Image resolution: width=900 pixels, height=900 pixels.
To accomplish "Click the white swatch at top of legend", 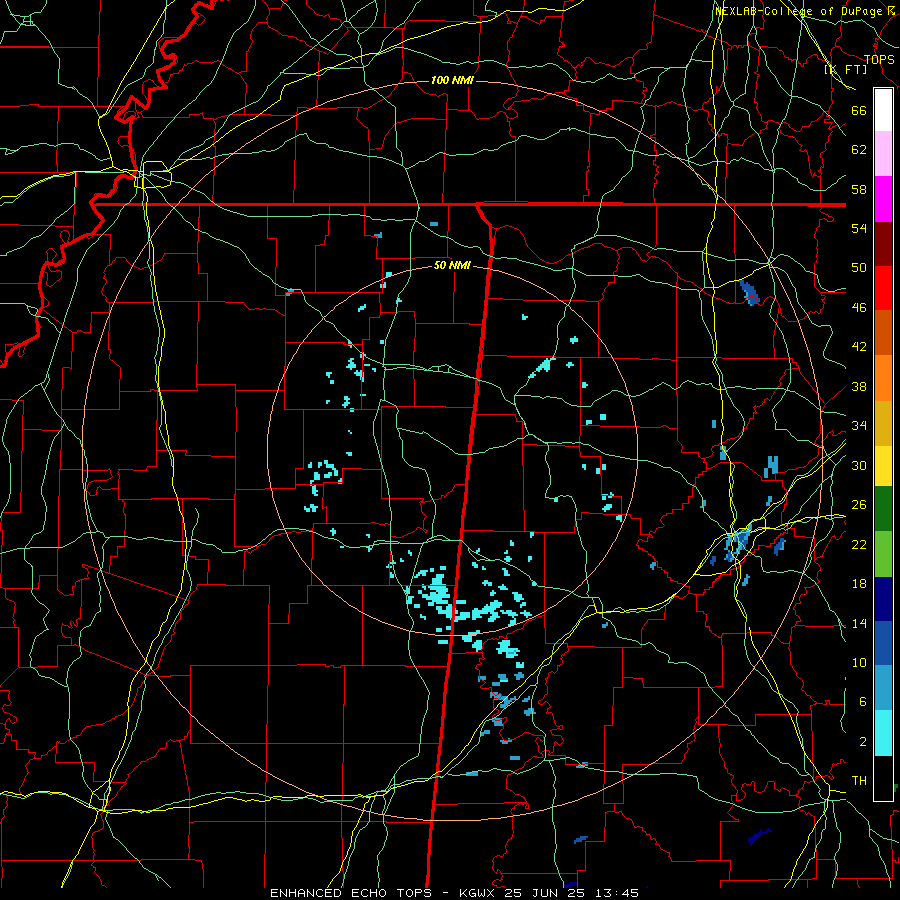I will click(883, 110).
